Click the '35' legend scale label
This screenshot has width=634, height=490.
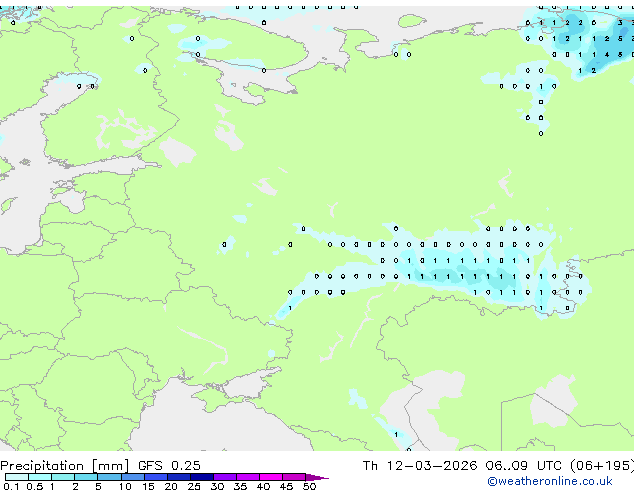[x=241, y=486]
